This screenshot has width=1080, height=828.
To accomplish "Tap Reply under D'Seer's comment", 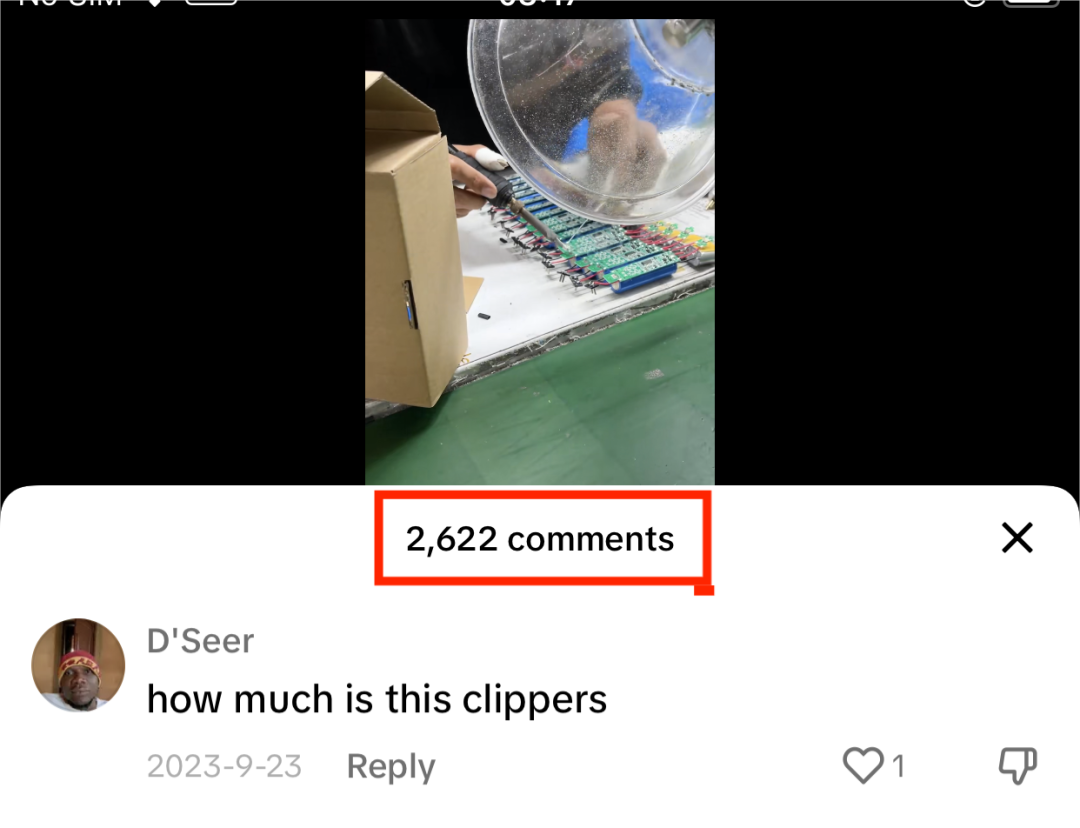I will [x=391, y=766].
